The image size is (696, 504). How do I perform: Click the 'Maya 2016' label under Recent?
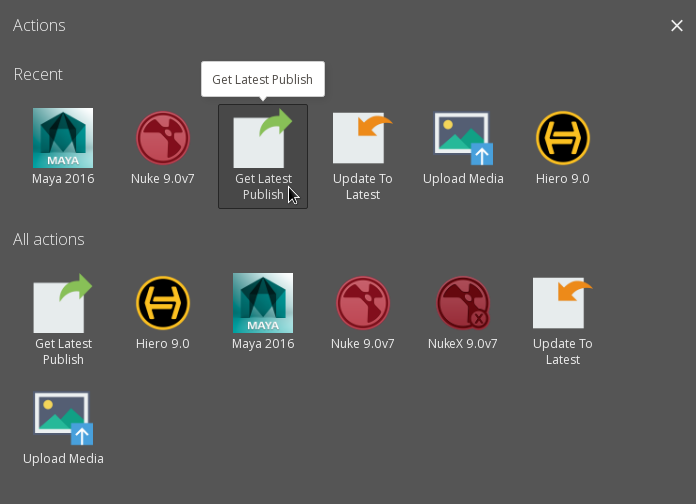(x=63, y=179)
